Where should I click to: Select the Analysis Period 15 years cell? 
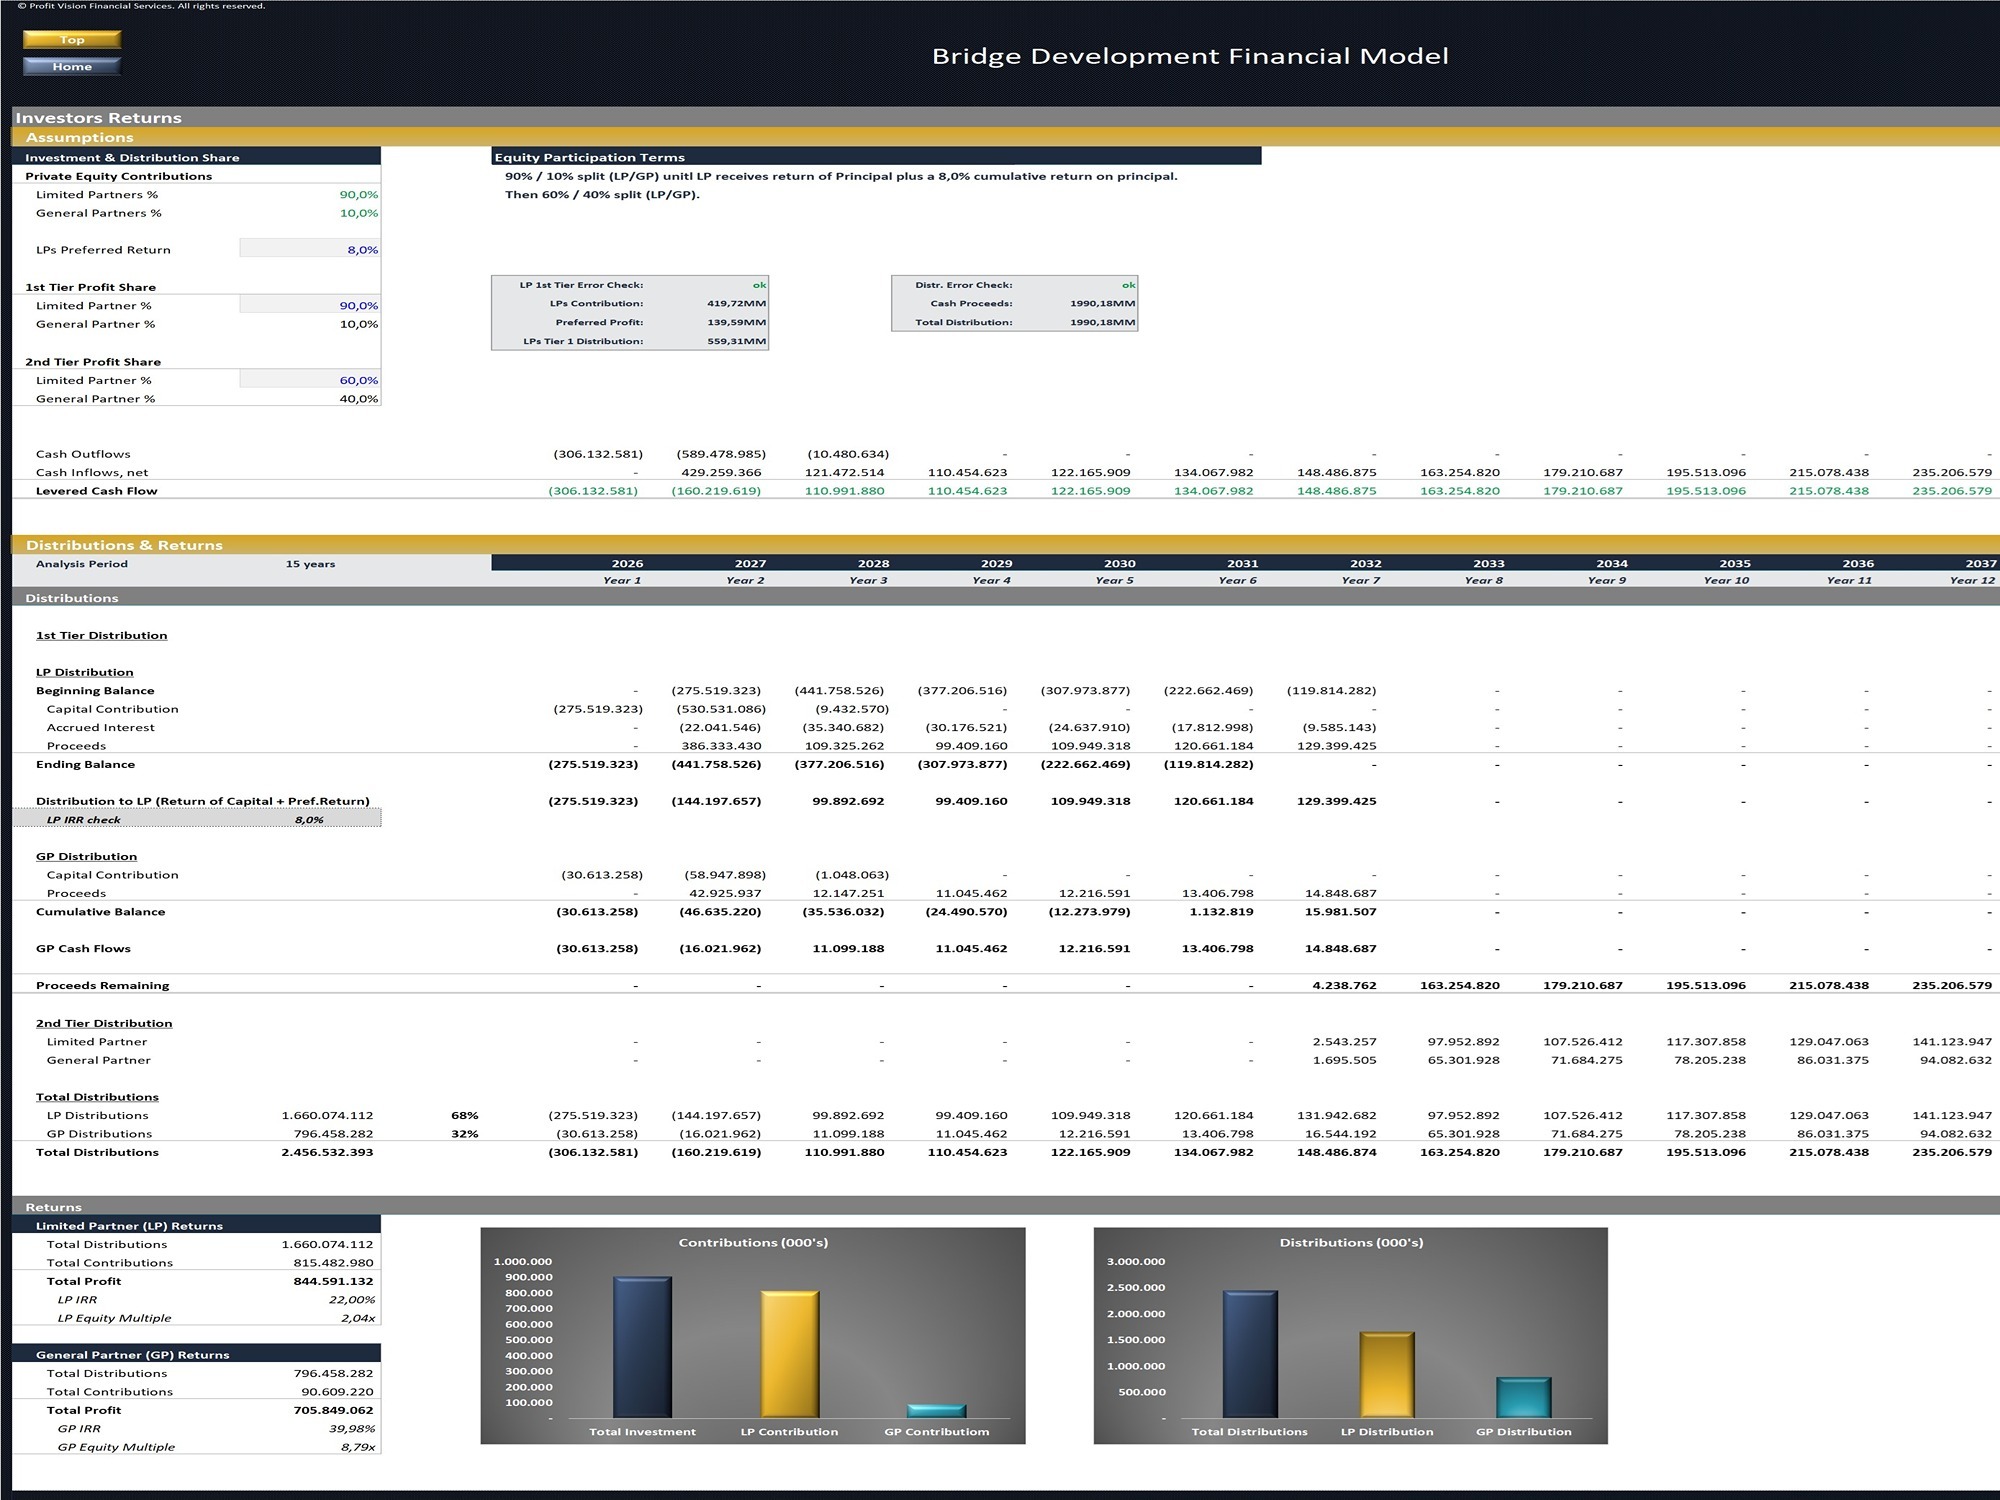click(310, 564)
